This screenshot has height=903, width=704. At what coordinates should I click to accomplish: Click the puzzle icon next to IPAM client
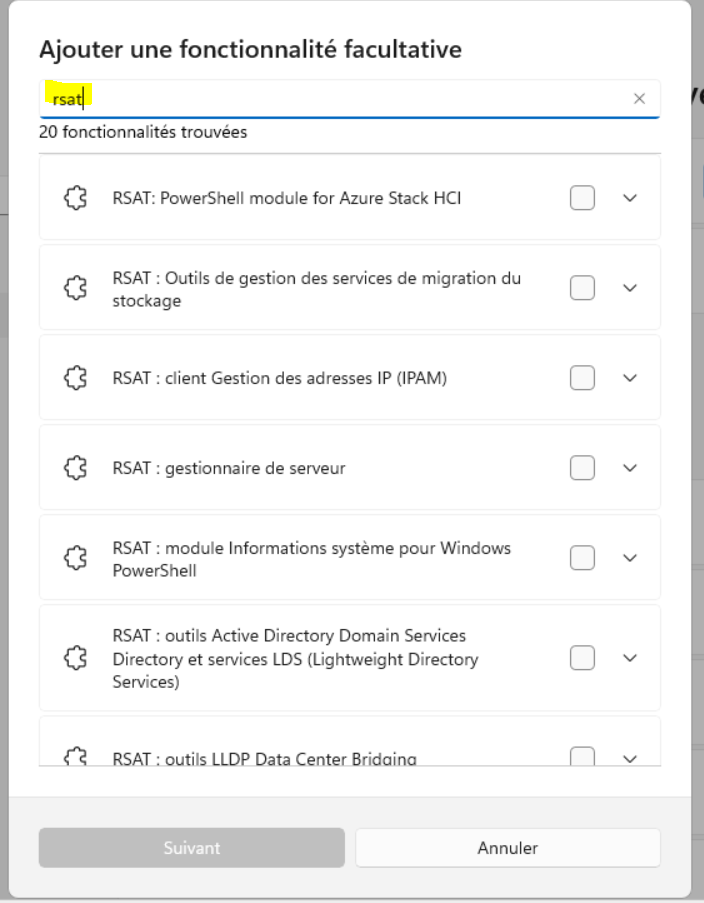pos(74,378)
